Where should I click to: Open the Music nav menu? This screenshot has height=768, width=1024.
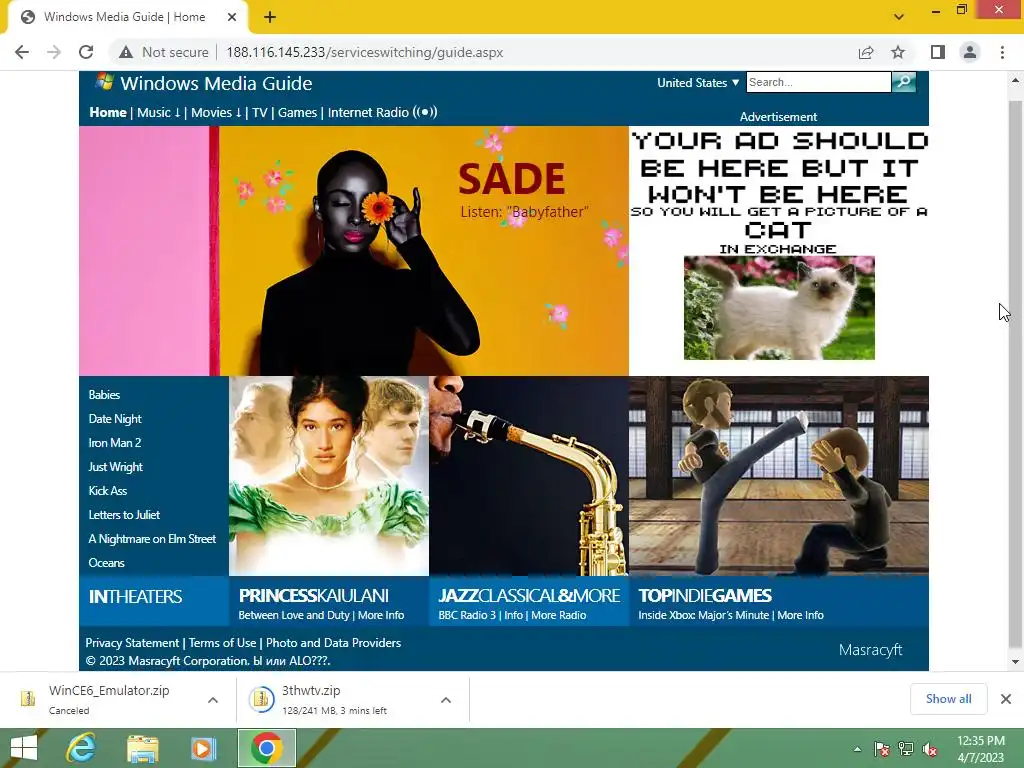(159, 112)
